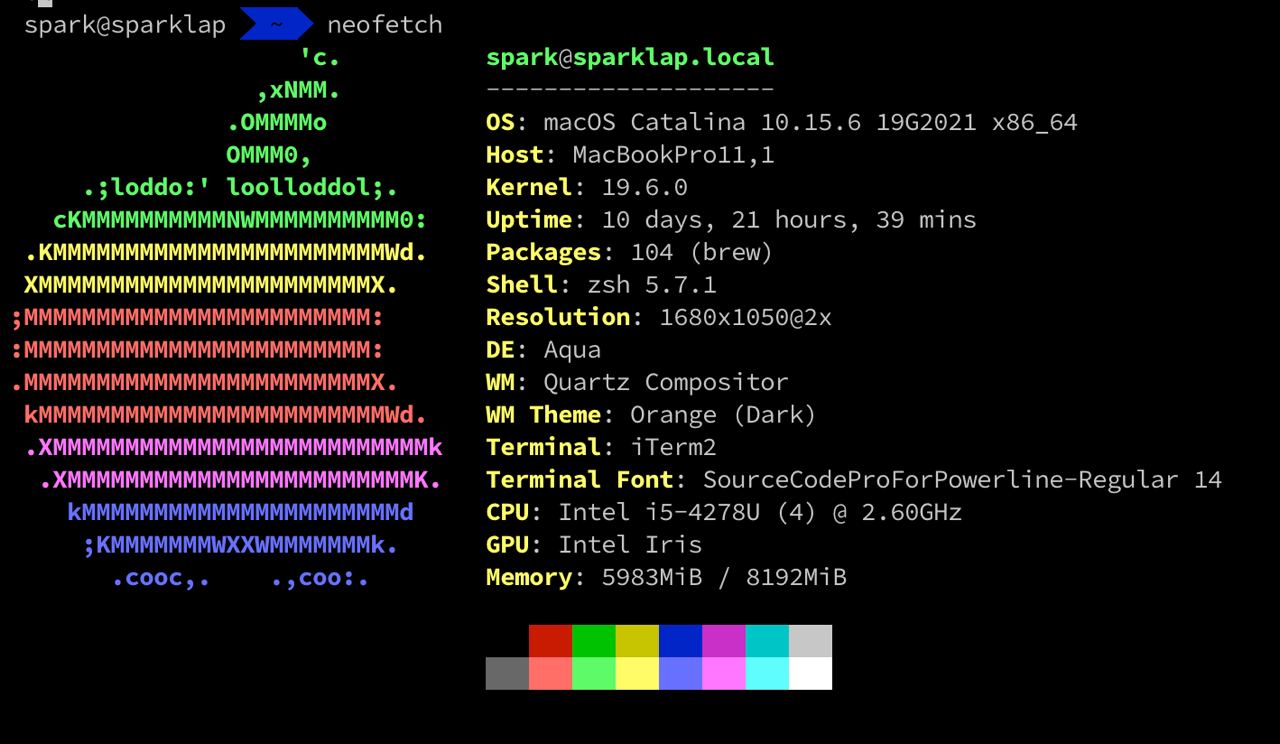
Task: Click the dark green color block
Action: pos(594,641)
